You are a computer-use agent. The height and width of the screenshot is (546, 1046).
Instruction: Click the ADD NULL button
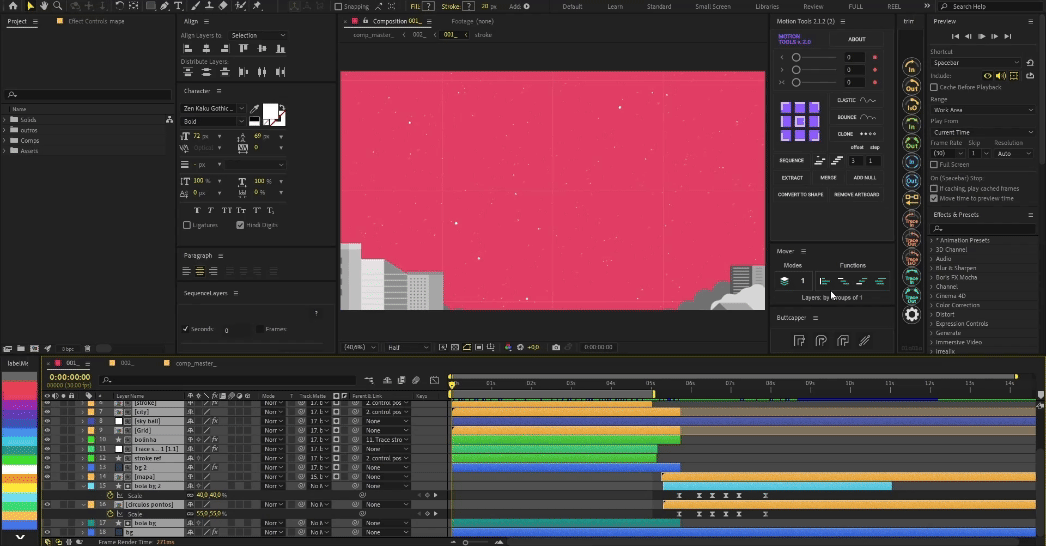865,178
